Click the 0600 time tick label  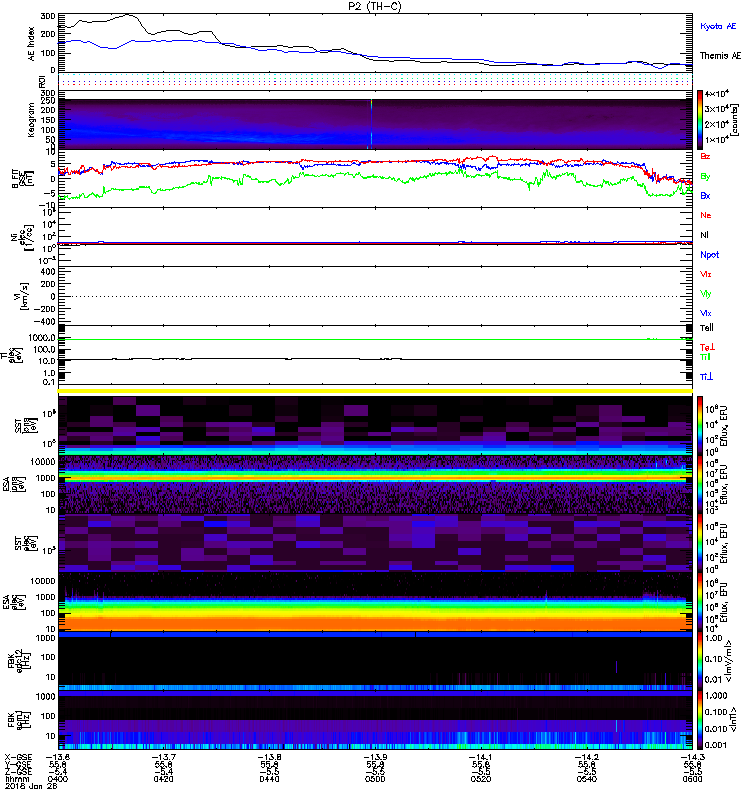(692, 779)
